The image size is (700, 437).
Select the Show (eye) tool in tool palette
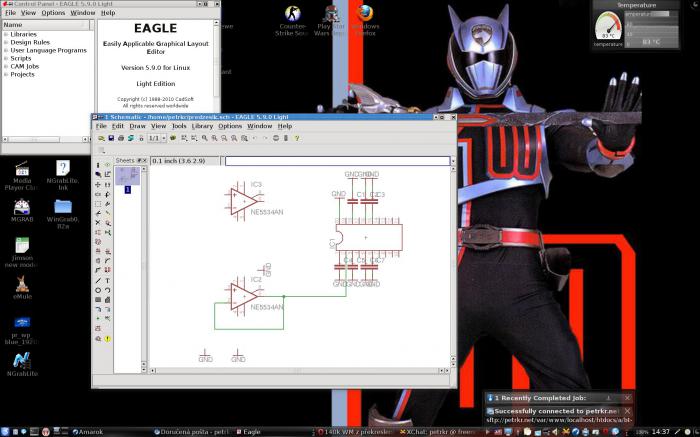[108, 165]
